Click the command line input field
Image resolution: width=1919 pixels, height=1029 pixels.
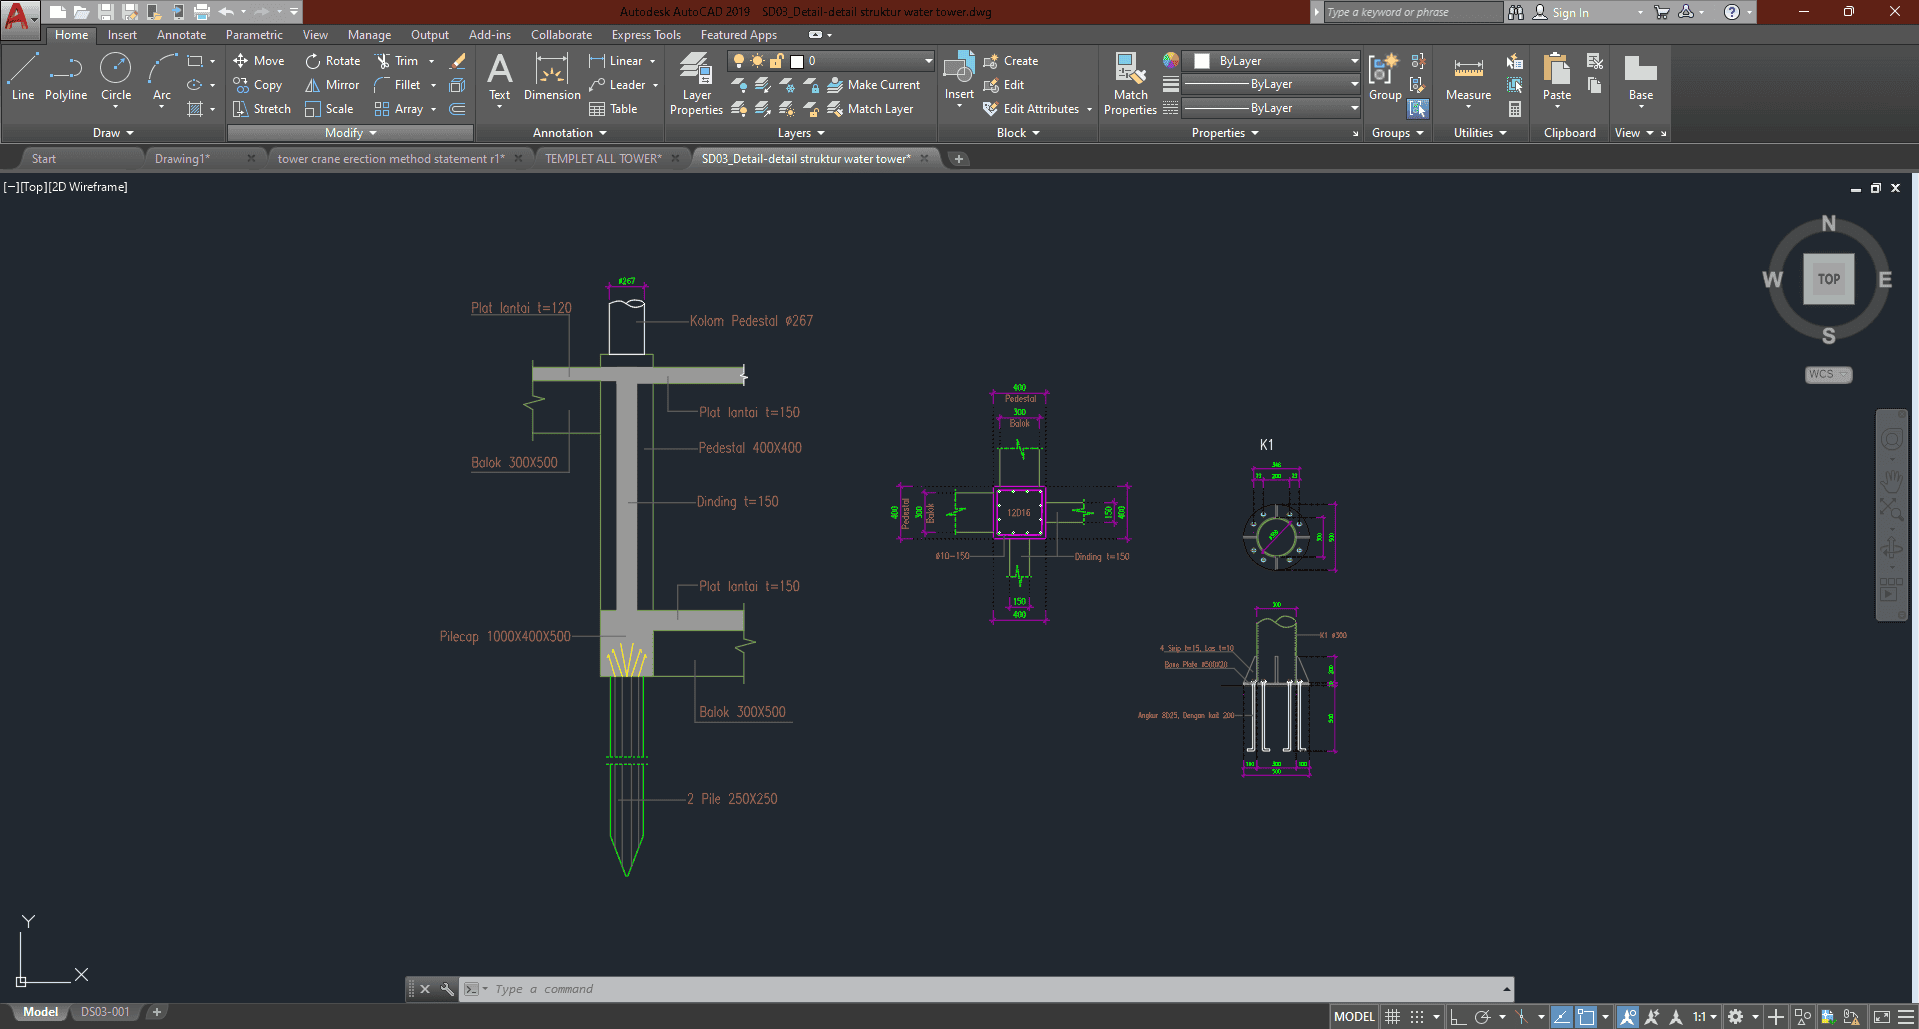(990, 989)
